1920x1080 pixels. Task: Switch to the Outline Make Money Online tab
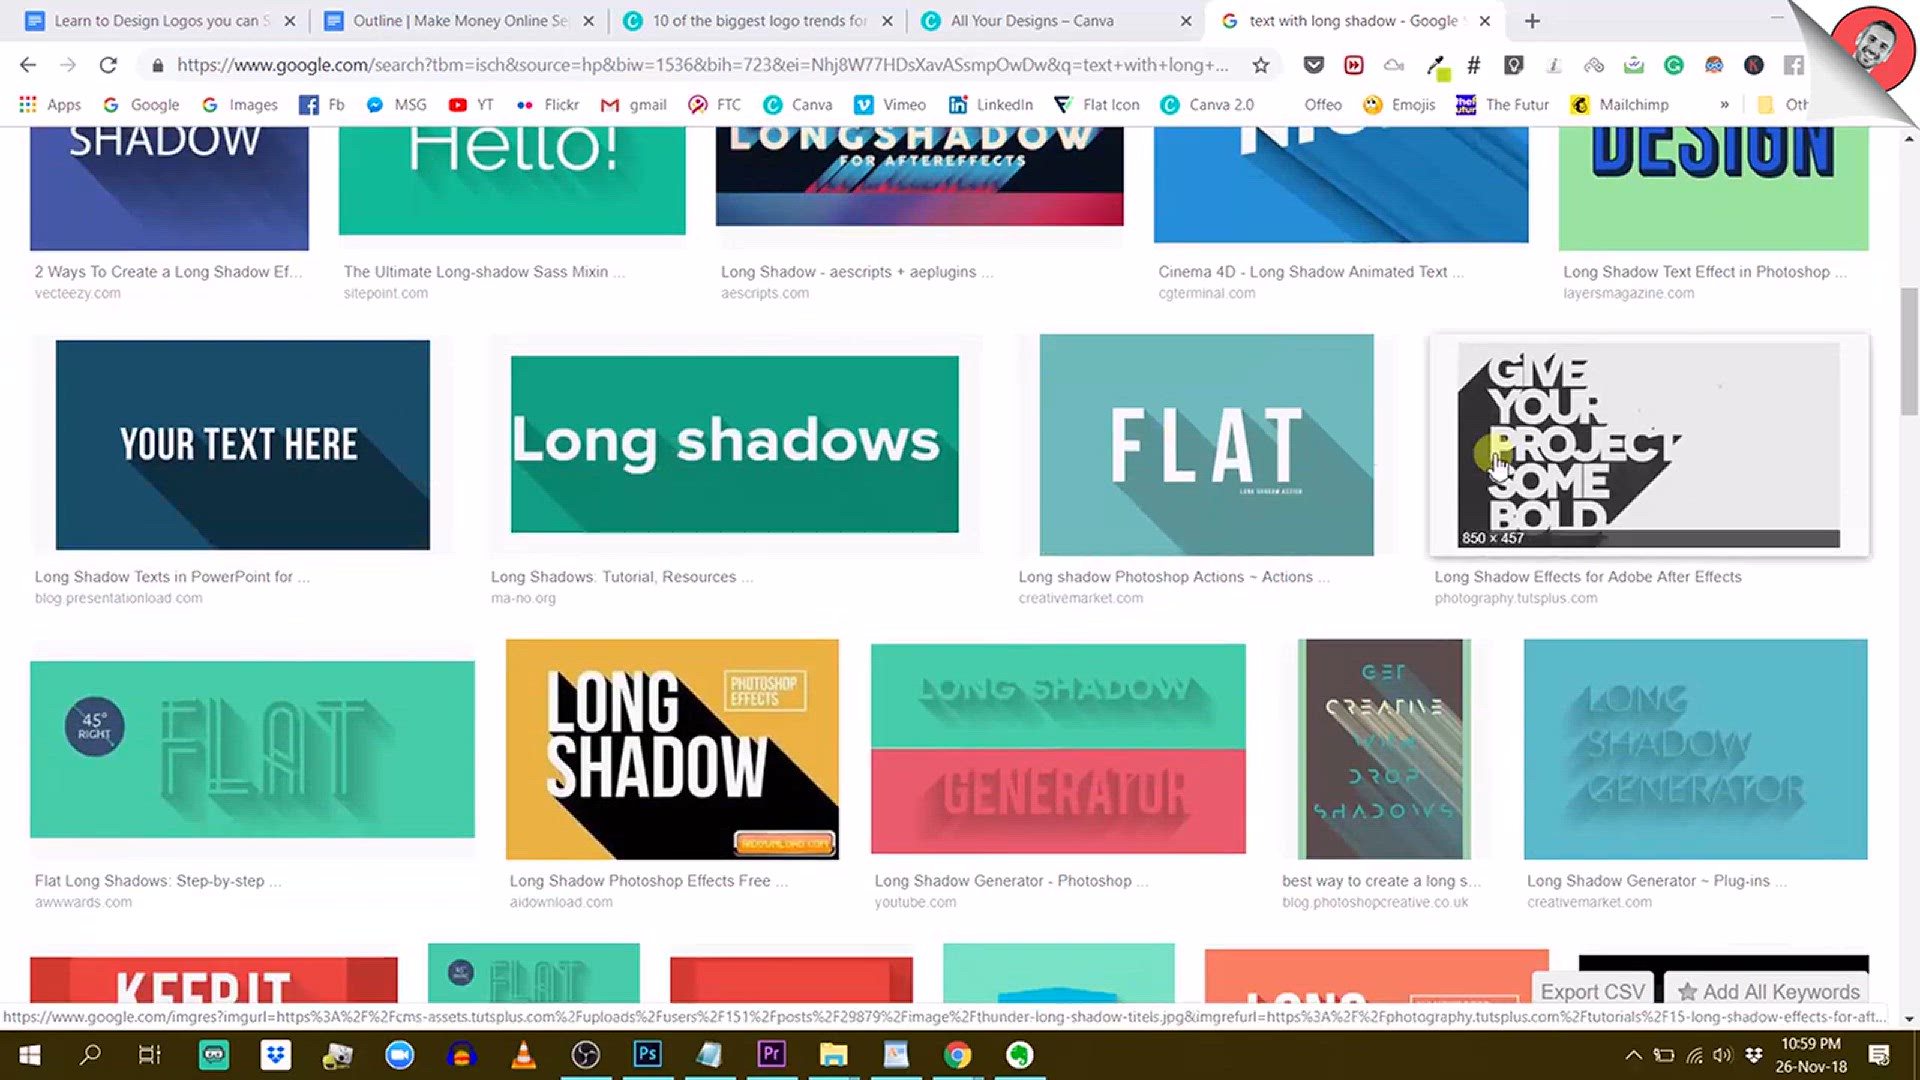(x=460, y=21)
